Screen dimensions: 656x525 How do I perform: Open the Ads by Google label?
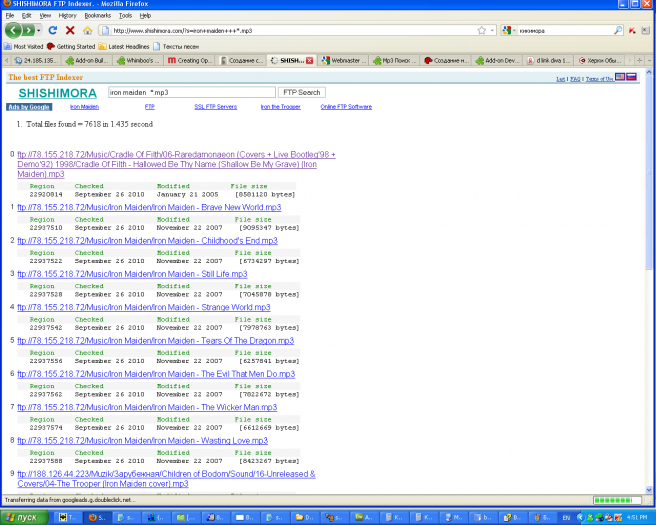(29, 107)
